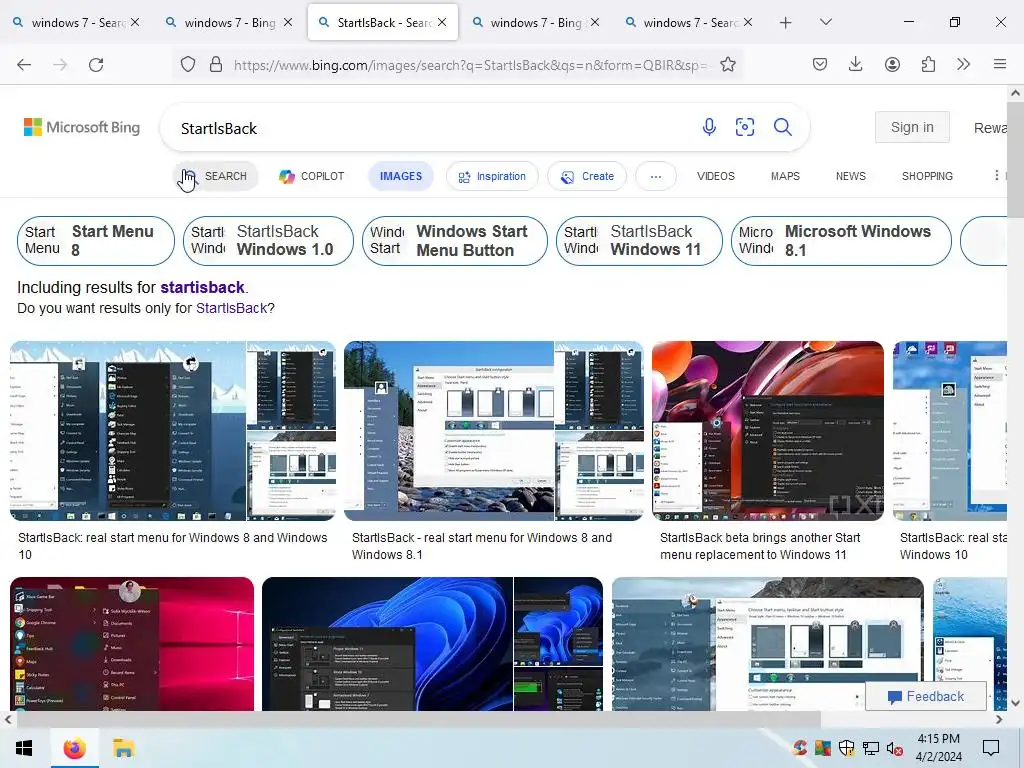The width and height of the screenshot is (1024, 768).
Task: Click the browser Forward arrow
Action: pos(60,64)
